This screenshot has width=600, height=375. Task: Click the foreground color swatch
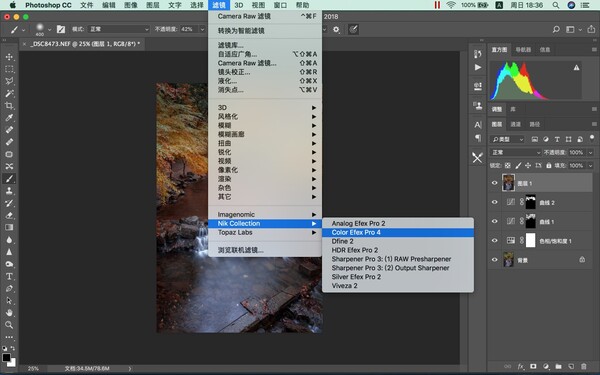pyautogui.click(x=6, y=357)
